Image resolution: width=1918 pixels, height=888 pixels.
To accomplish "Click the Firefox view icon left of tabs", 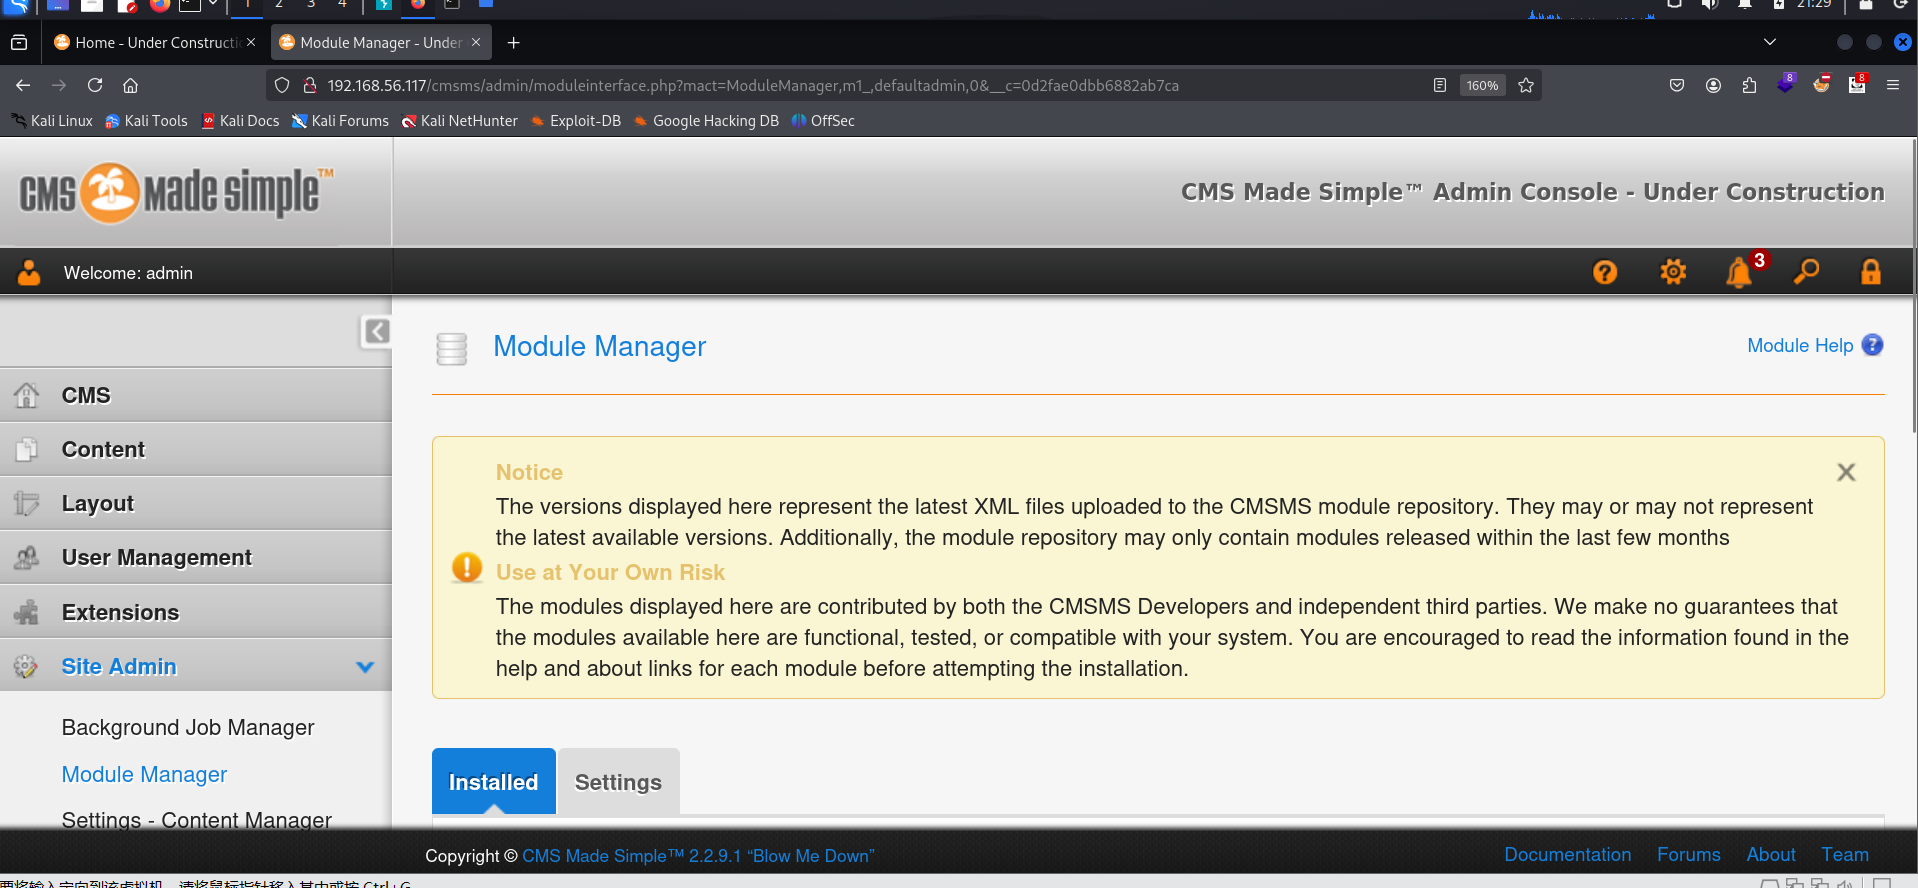I will pyautogui.click(x=19, y=43).
